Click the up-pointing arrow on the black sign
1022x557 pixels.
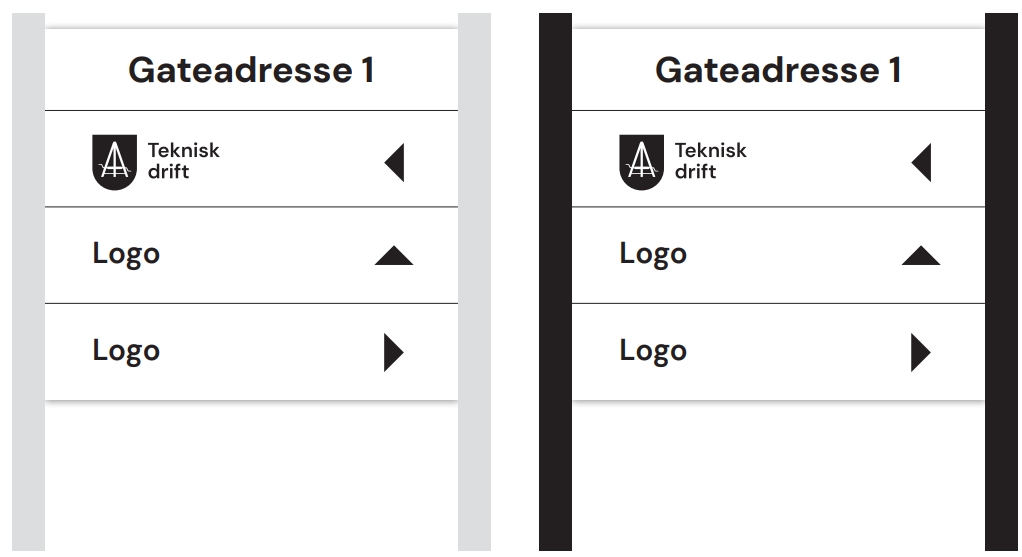[920, 255]
